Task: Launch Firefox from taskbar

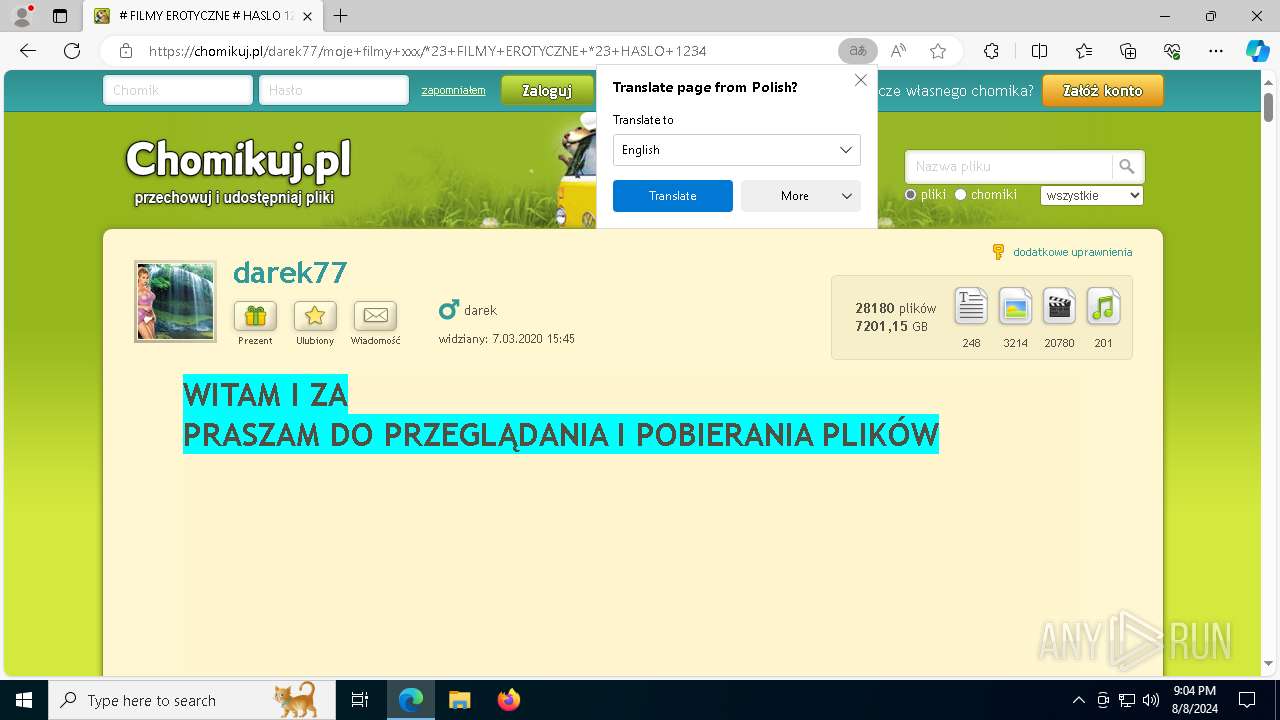Action: (x=509, y=700)
